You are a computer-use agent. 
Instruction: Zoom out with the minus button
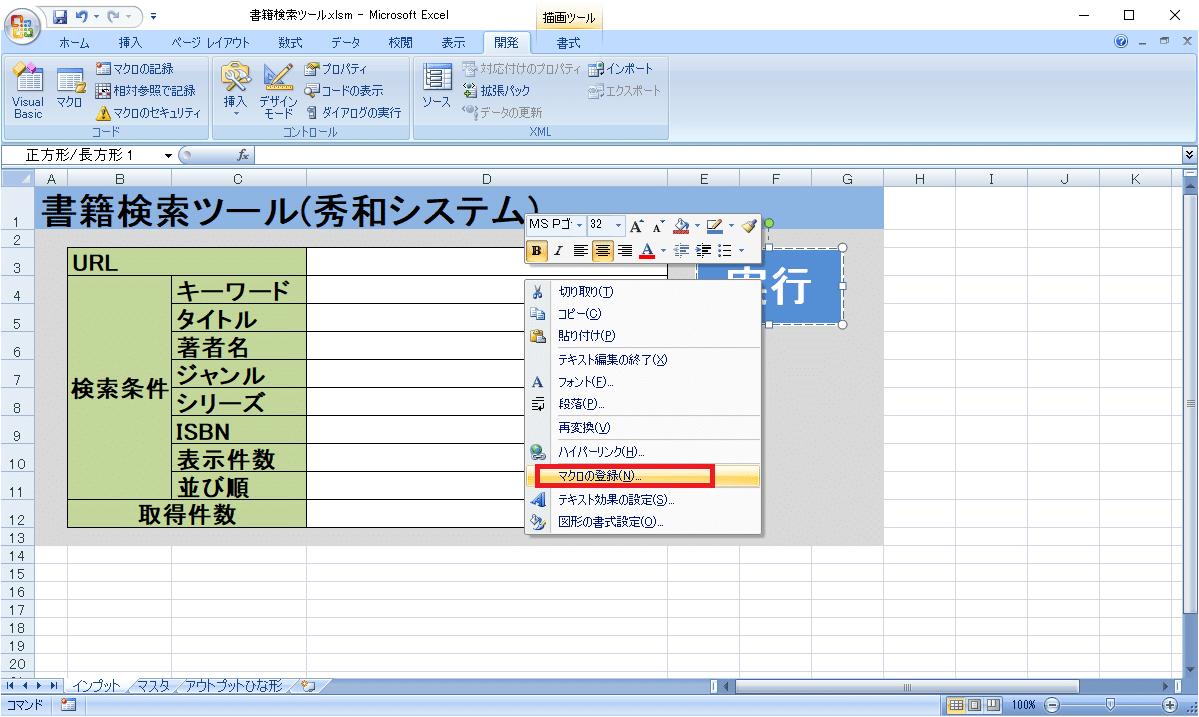click(x=1052, y=705)
